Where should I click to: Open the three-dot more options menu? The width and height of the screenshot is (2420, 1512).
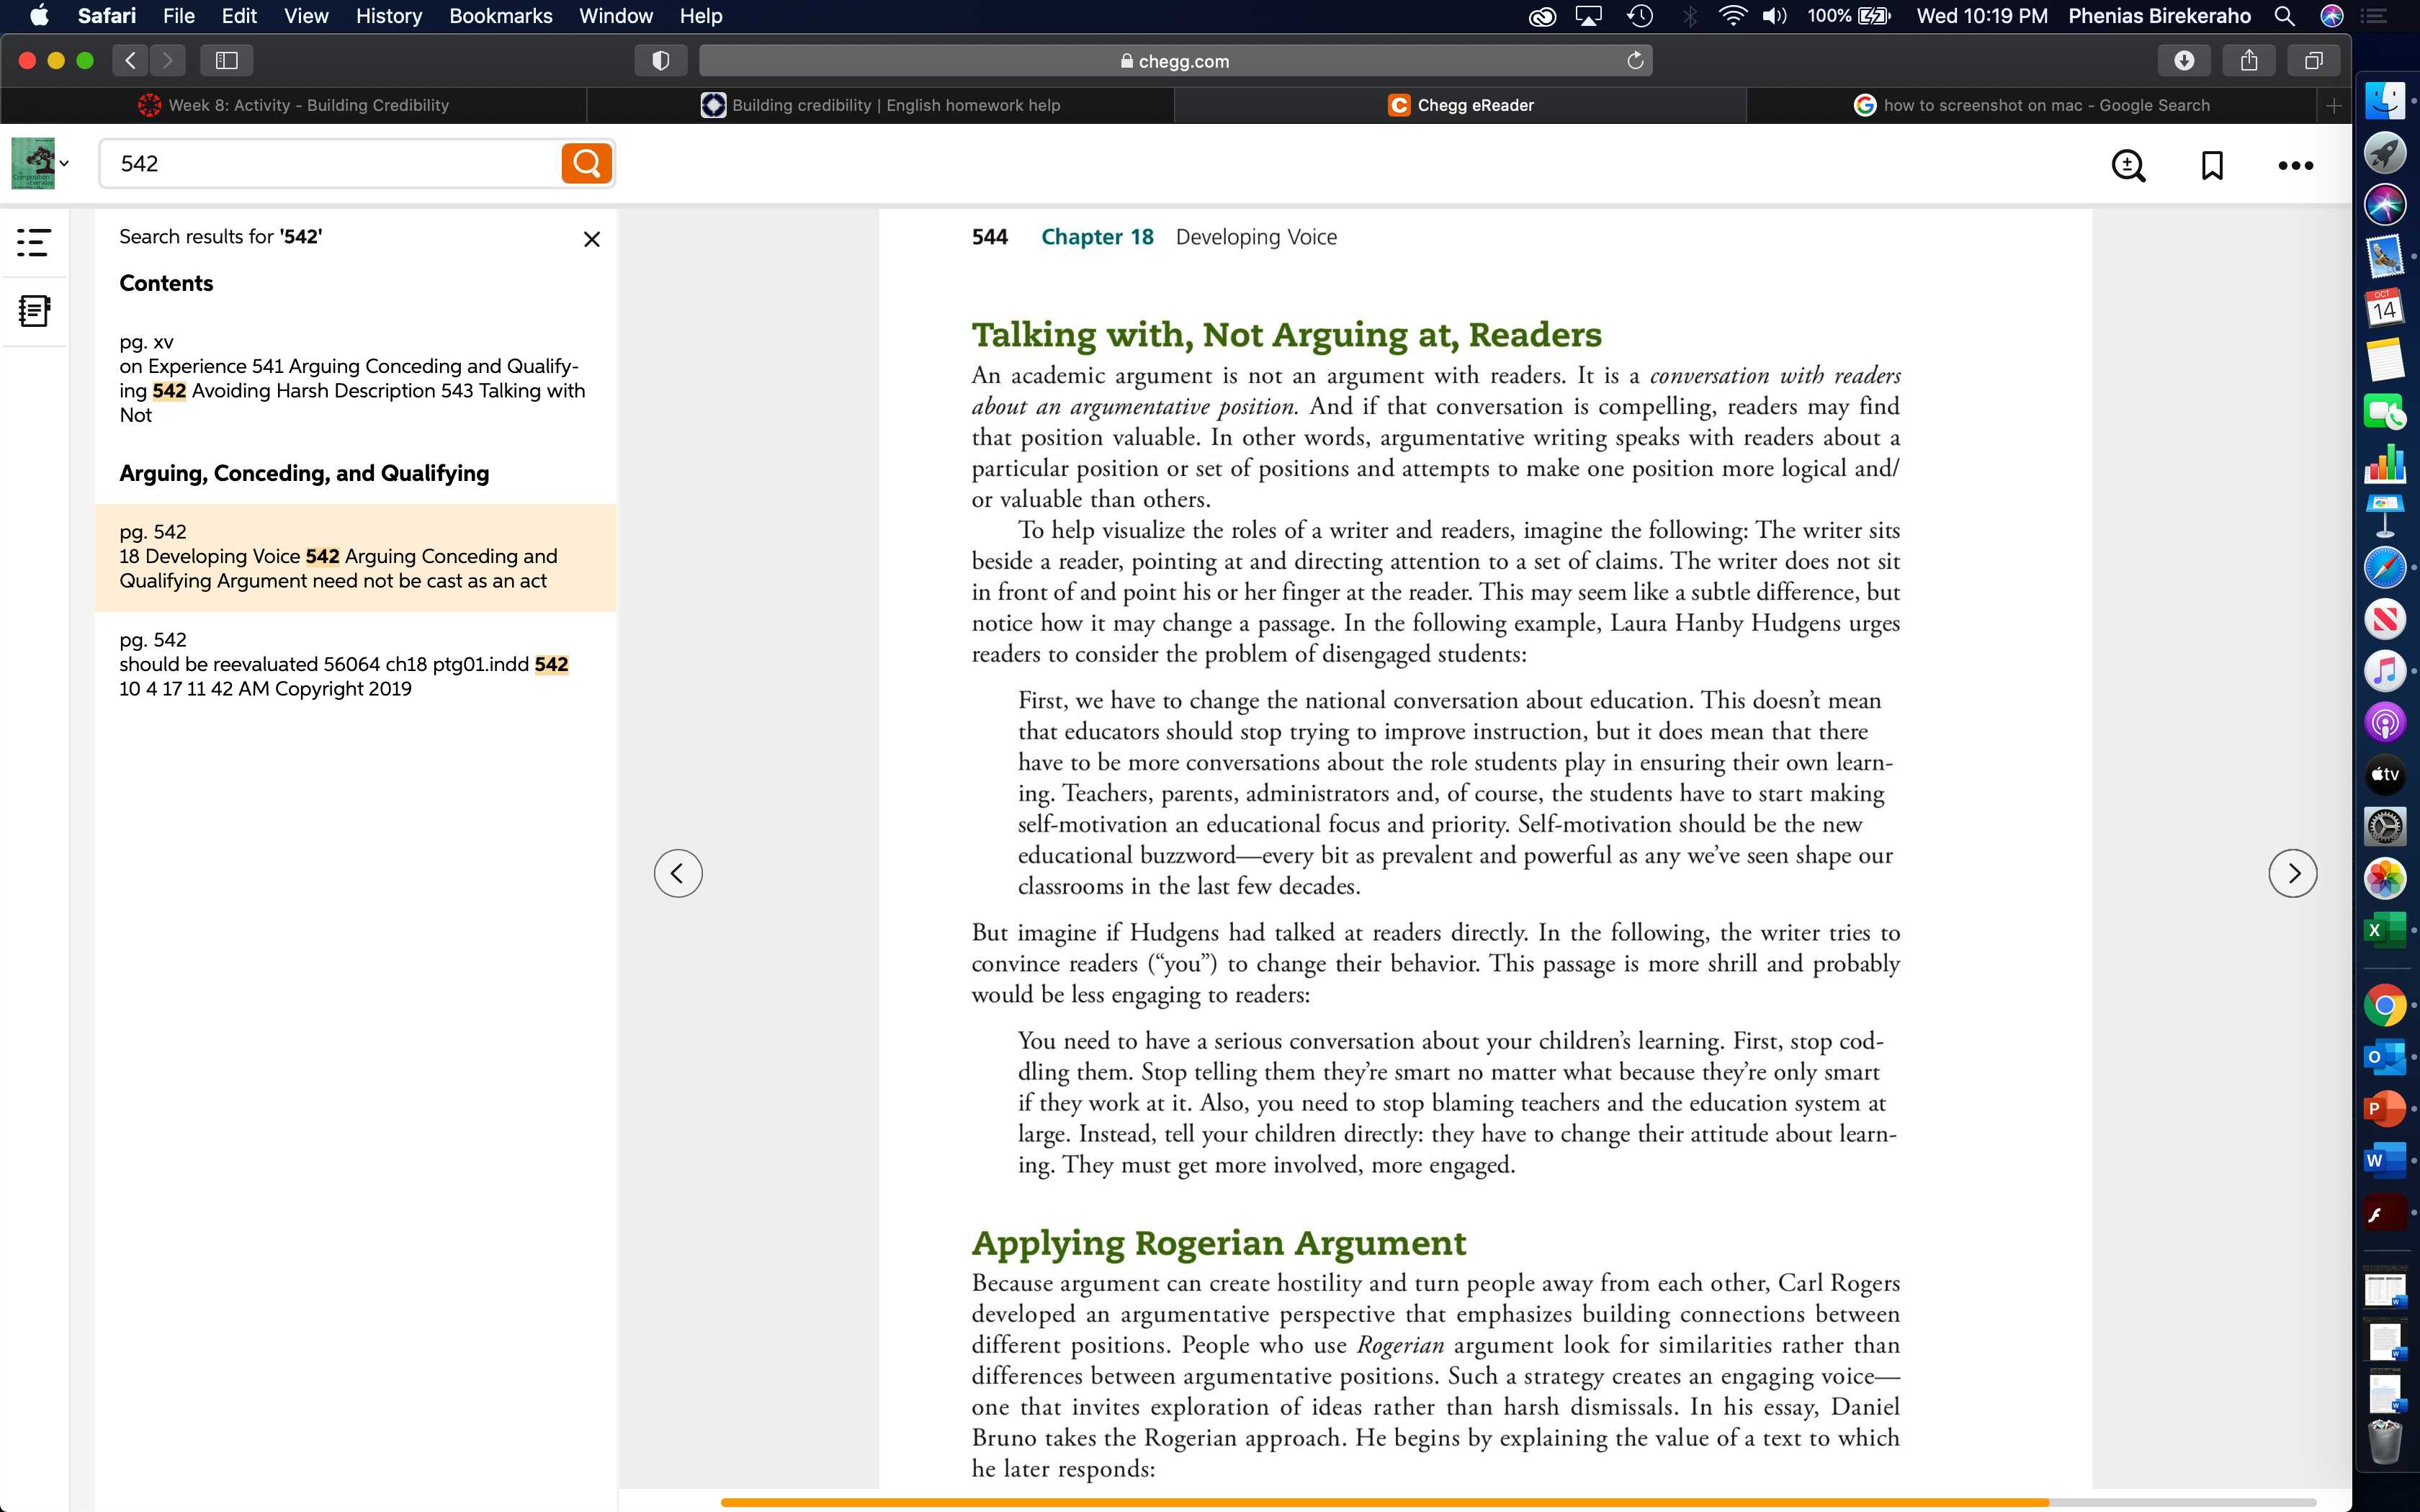[2295, 166]
